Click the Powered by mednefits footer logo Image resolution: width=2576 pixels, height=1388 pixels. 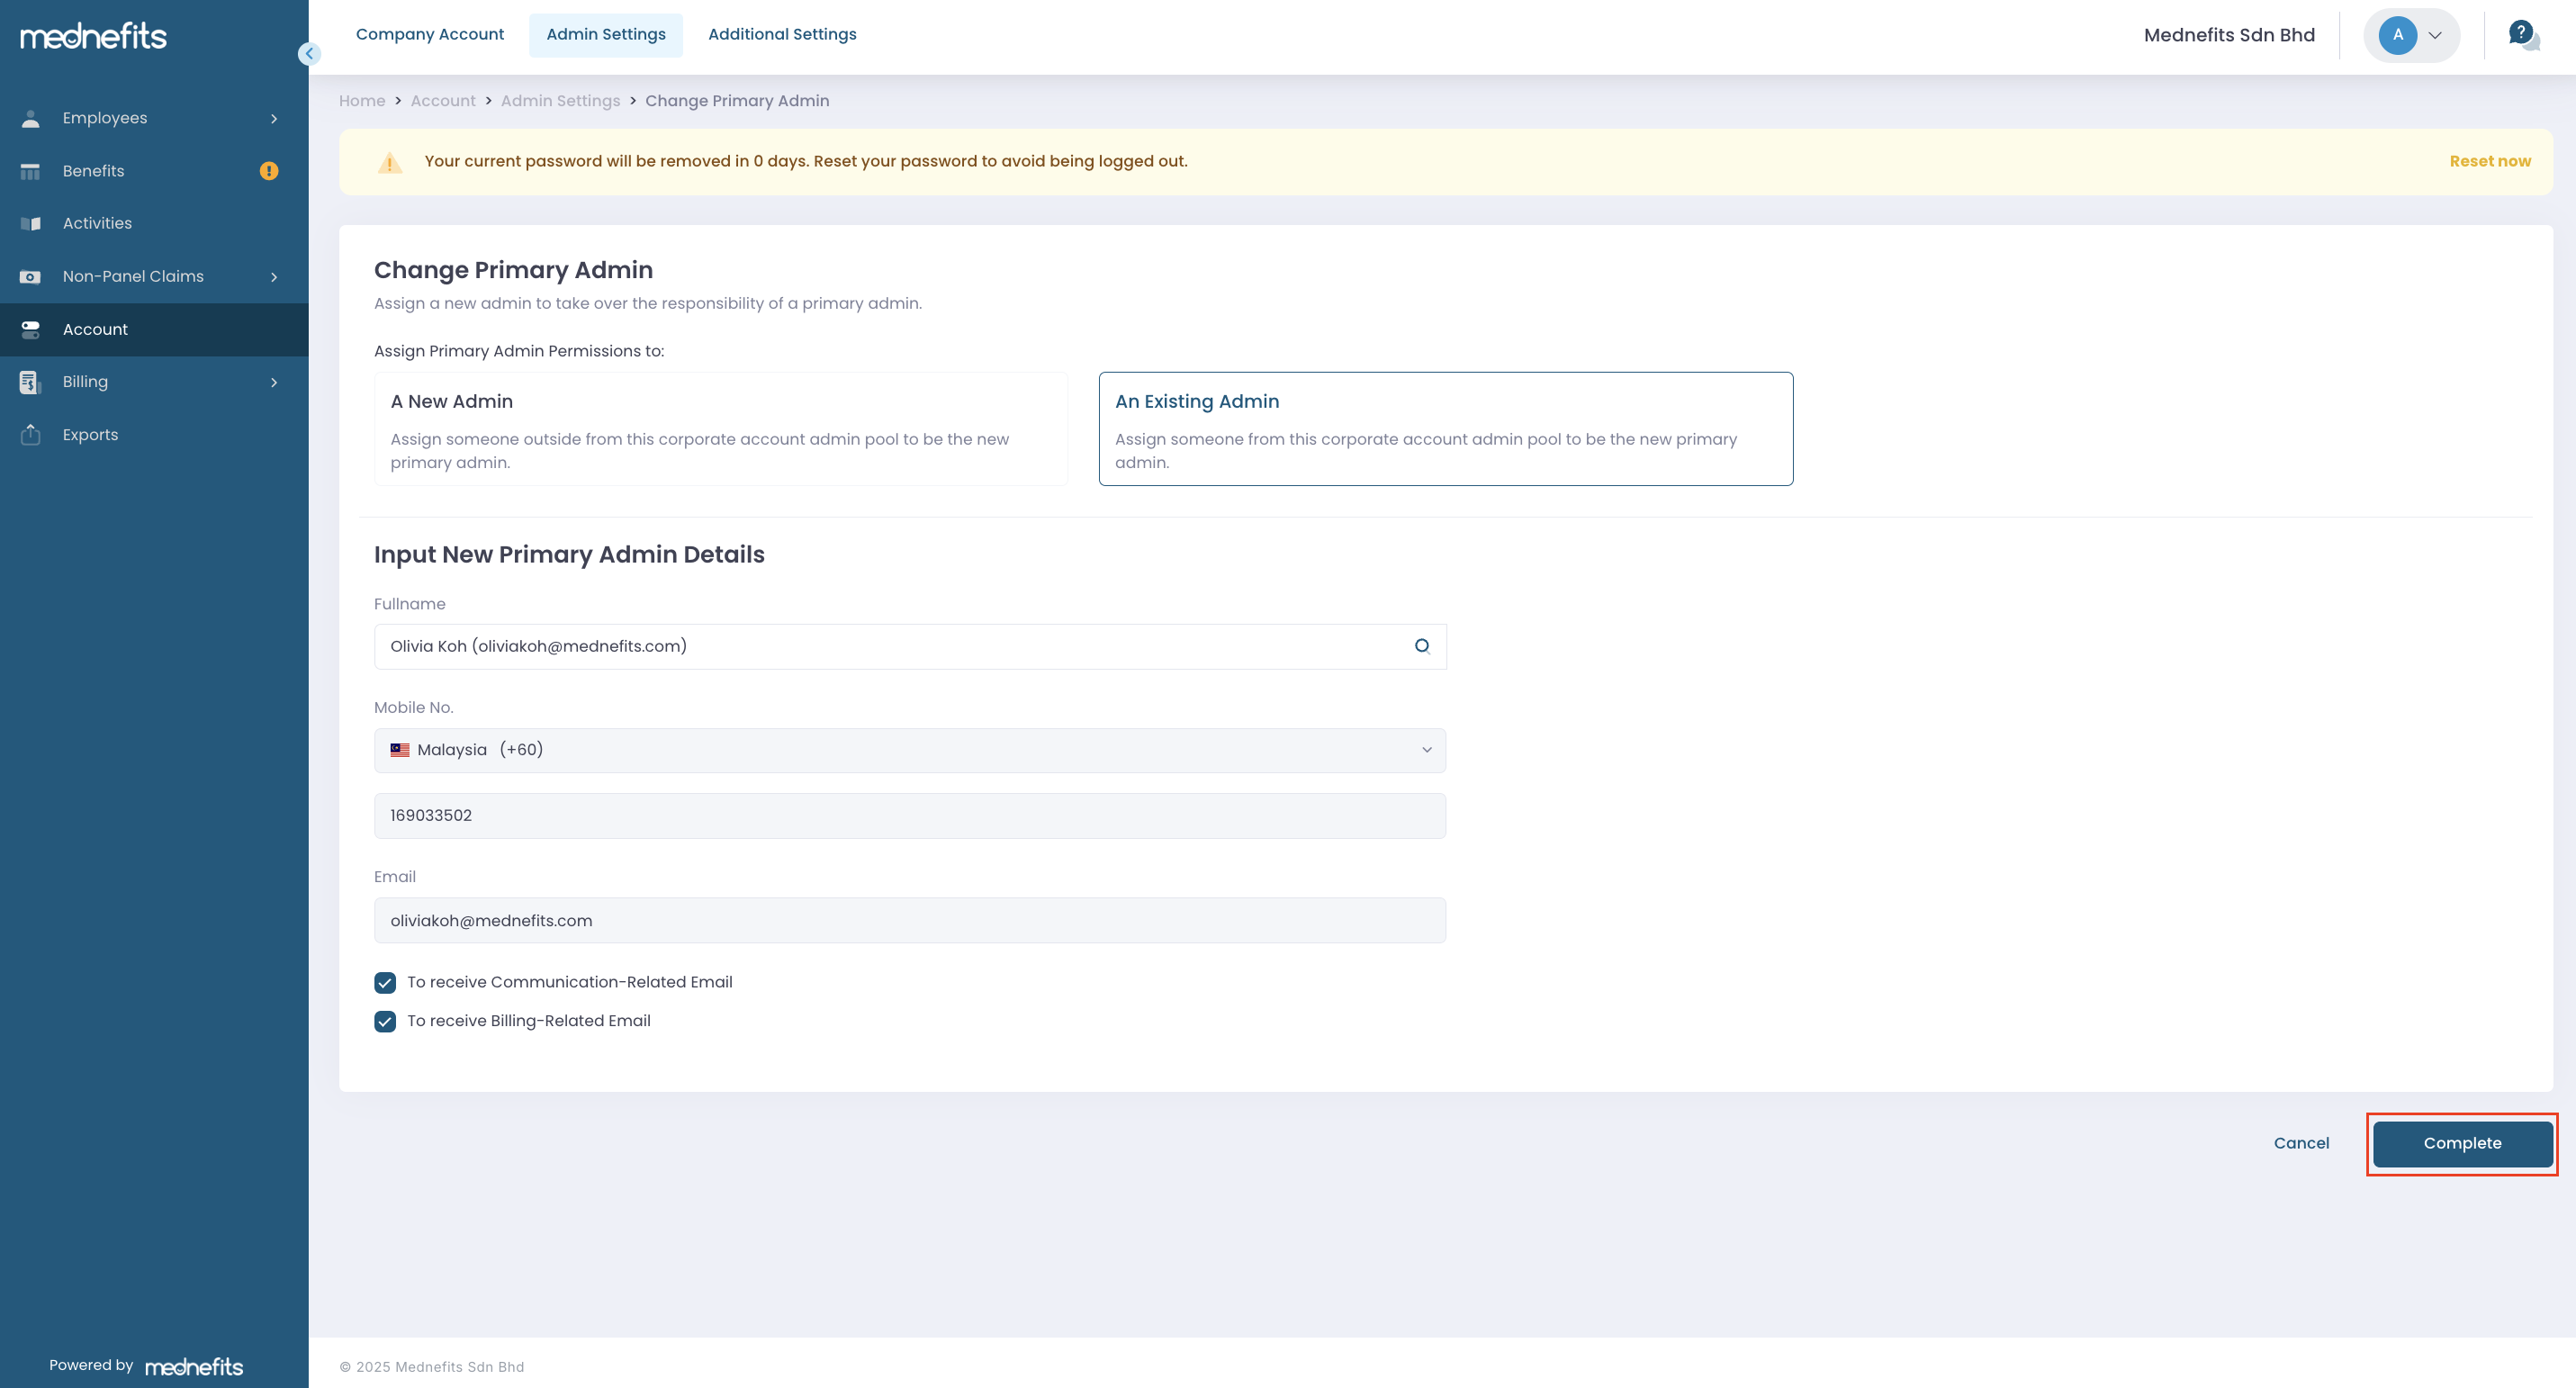pyautogui.click(x=194, y=1367)
